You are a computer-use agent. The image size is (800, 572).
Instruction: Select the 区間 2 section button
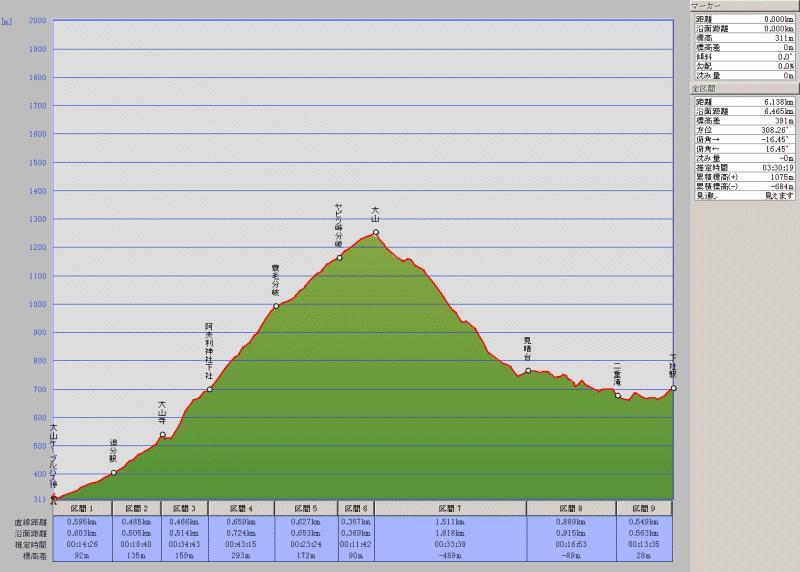pos(137,508)
